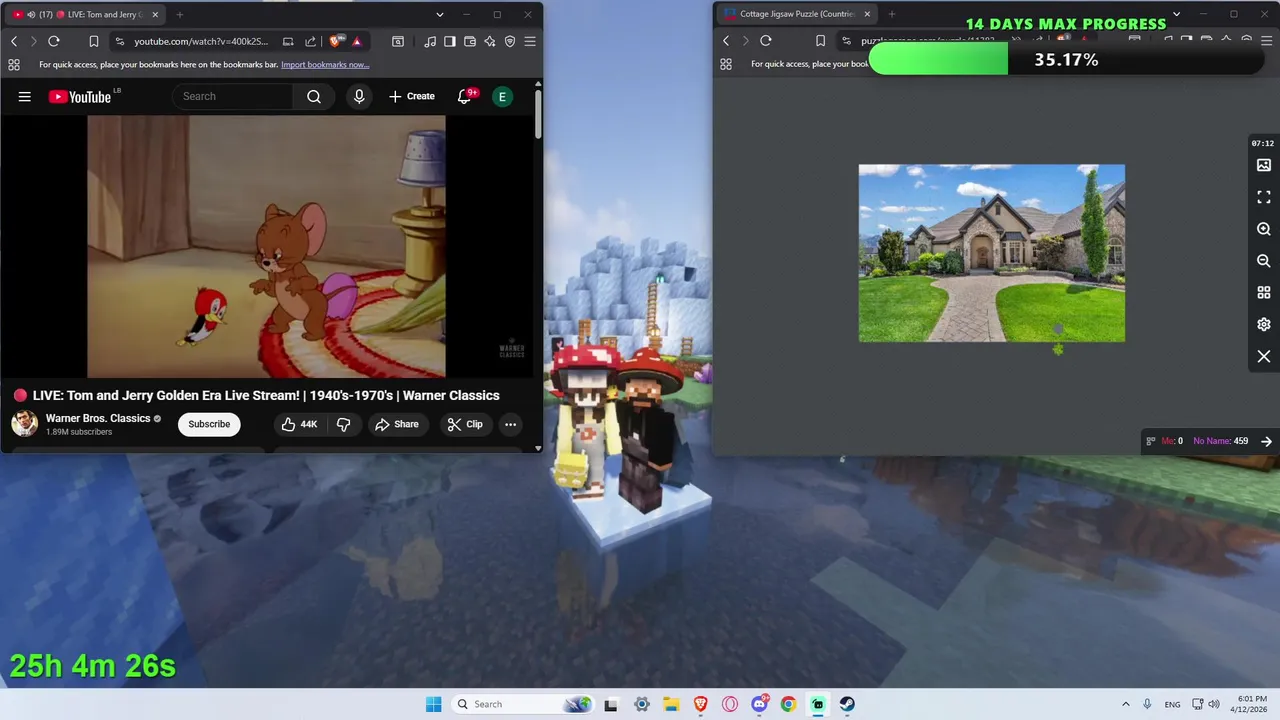Viewport: 1280px width, 720px height.
Task: Click Brave Rewards triangle in YouTube window
Action: [x=356, y=41]
